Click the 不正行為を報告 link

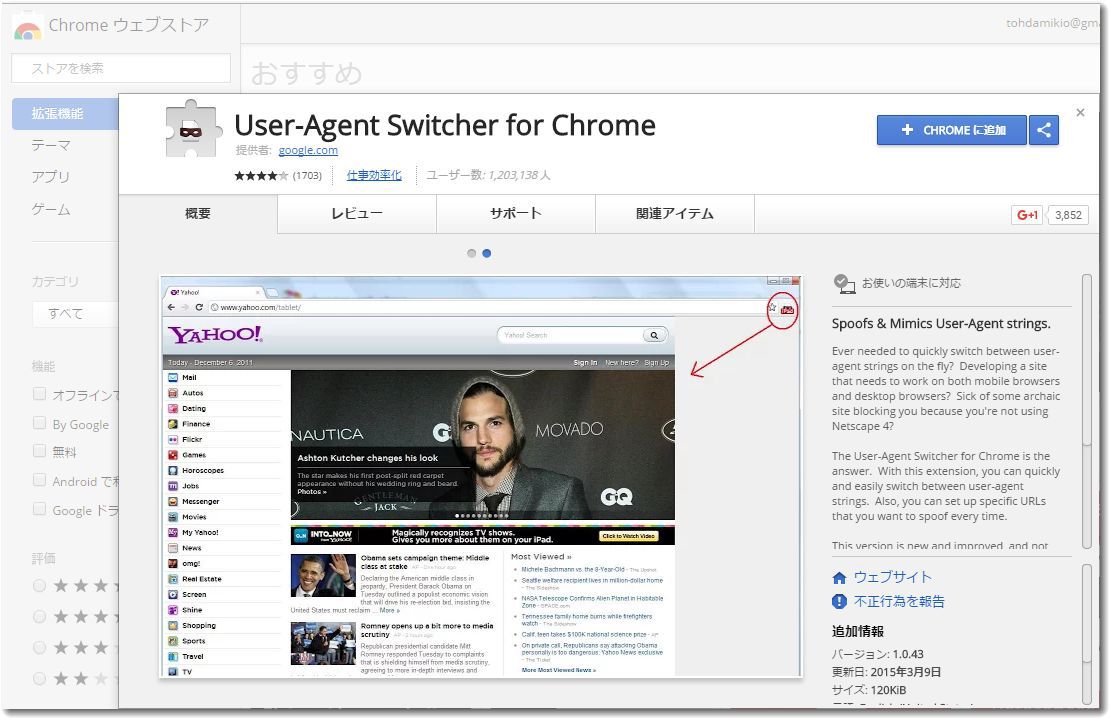(899, 601)
